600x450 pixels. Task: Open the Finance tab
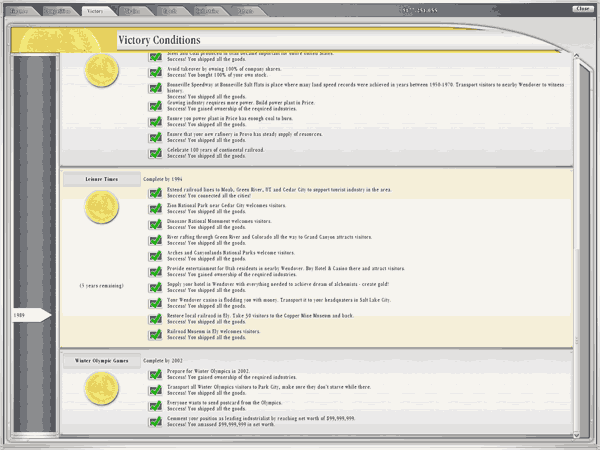click(20, 11)
